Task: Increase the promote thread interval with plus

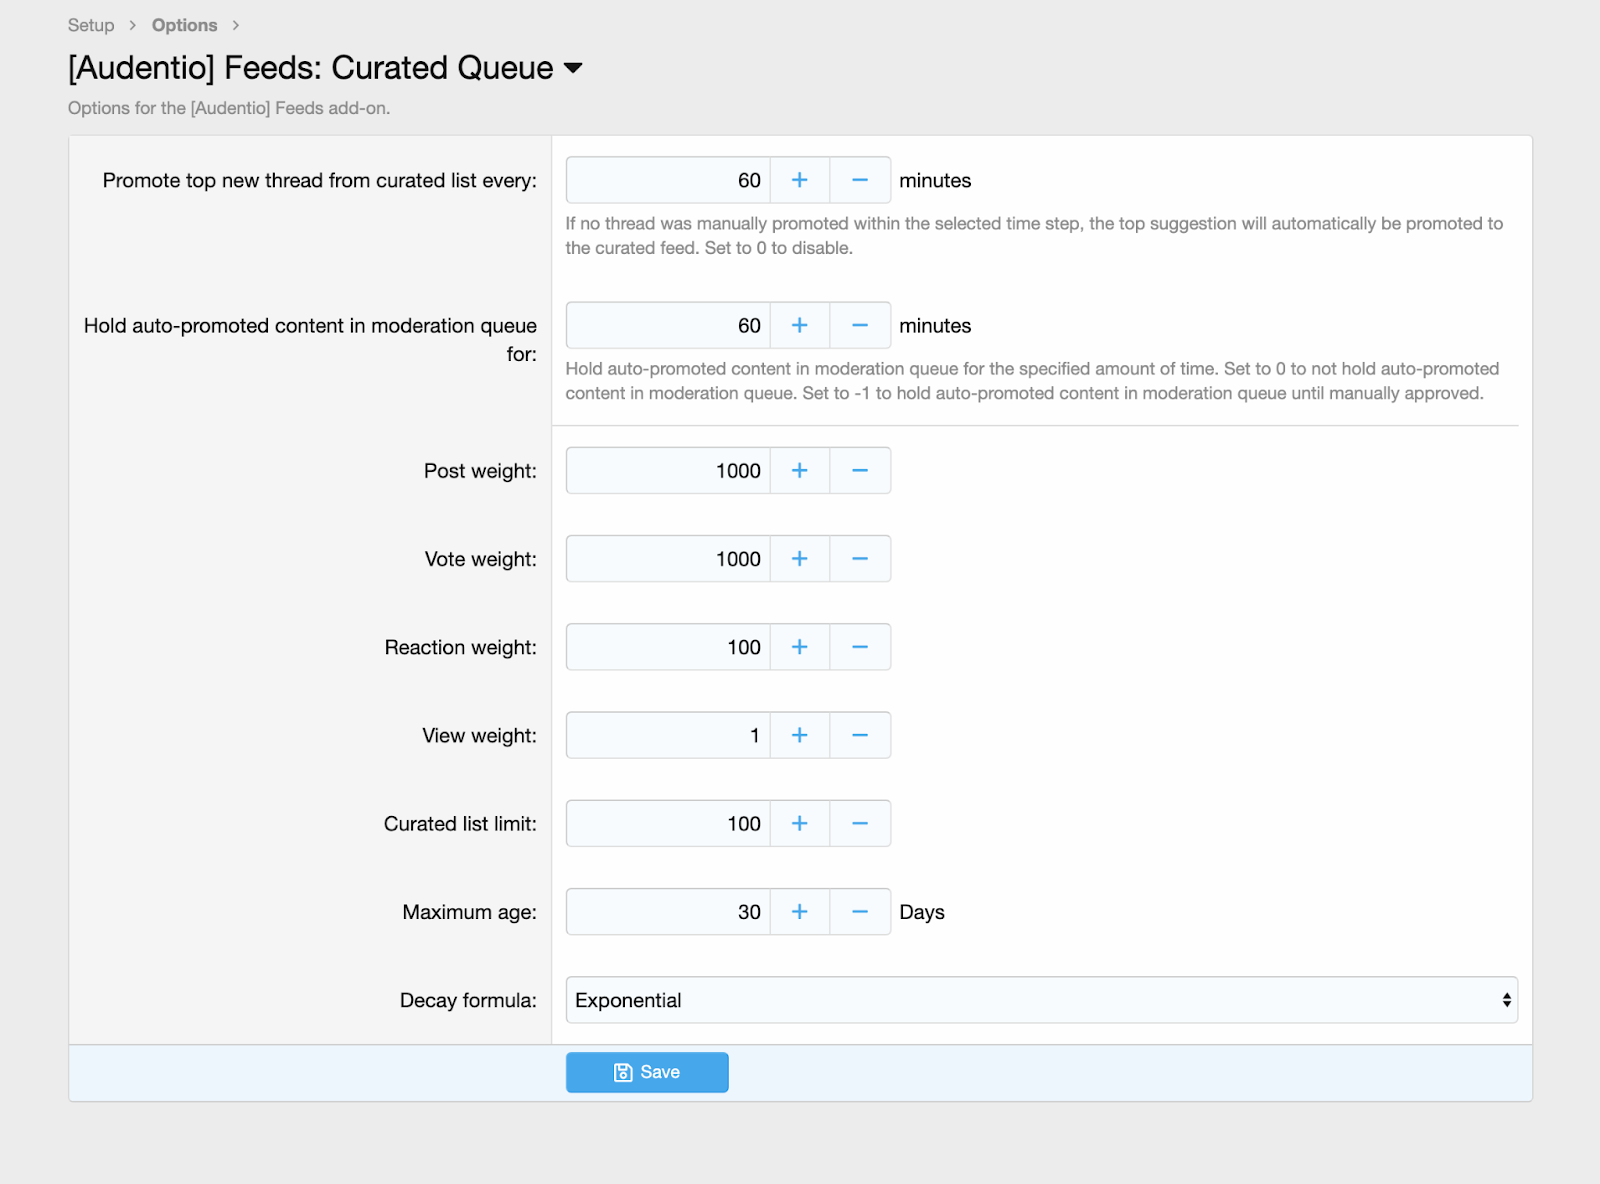Action: [799, 180]
